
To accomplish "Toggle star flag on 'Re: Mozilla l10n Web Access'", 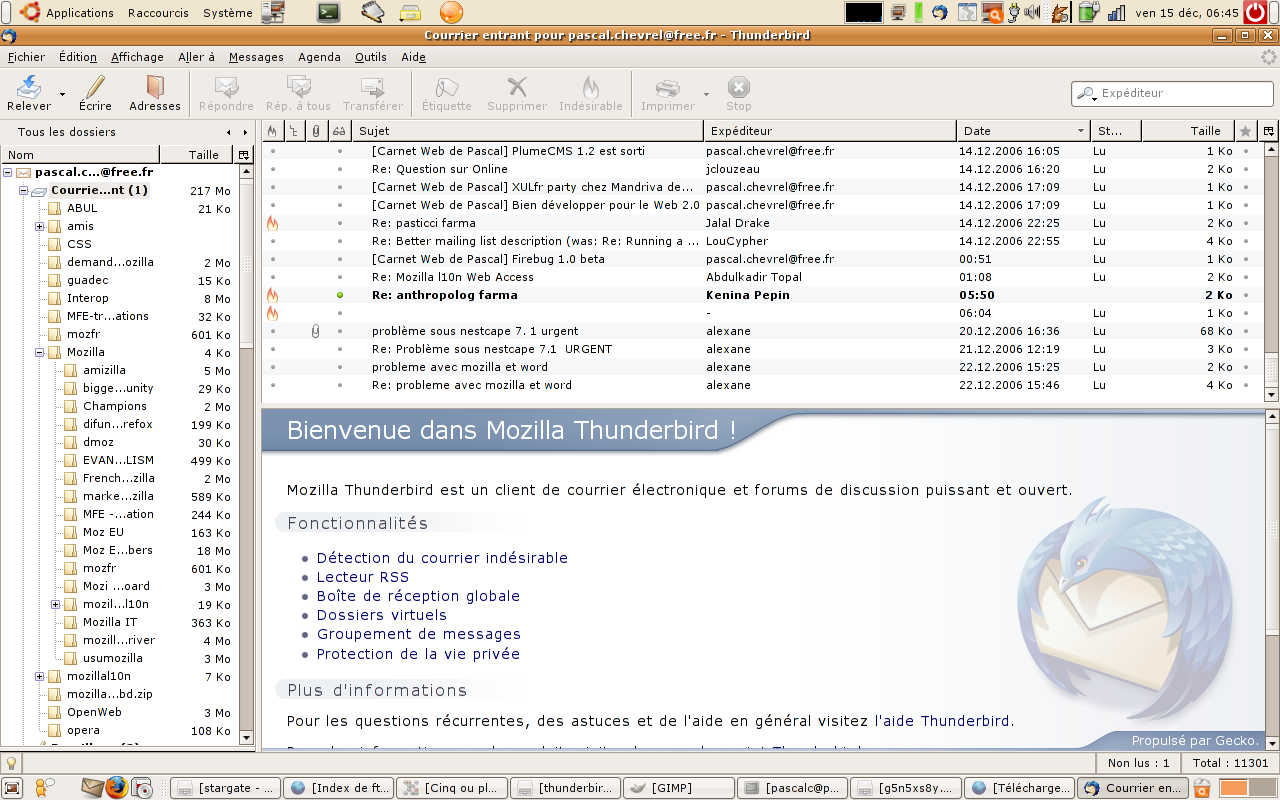I will pyautogui.click(x=1246, y=277).
